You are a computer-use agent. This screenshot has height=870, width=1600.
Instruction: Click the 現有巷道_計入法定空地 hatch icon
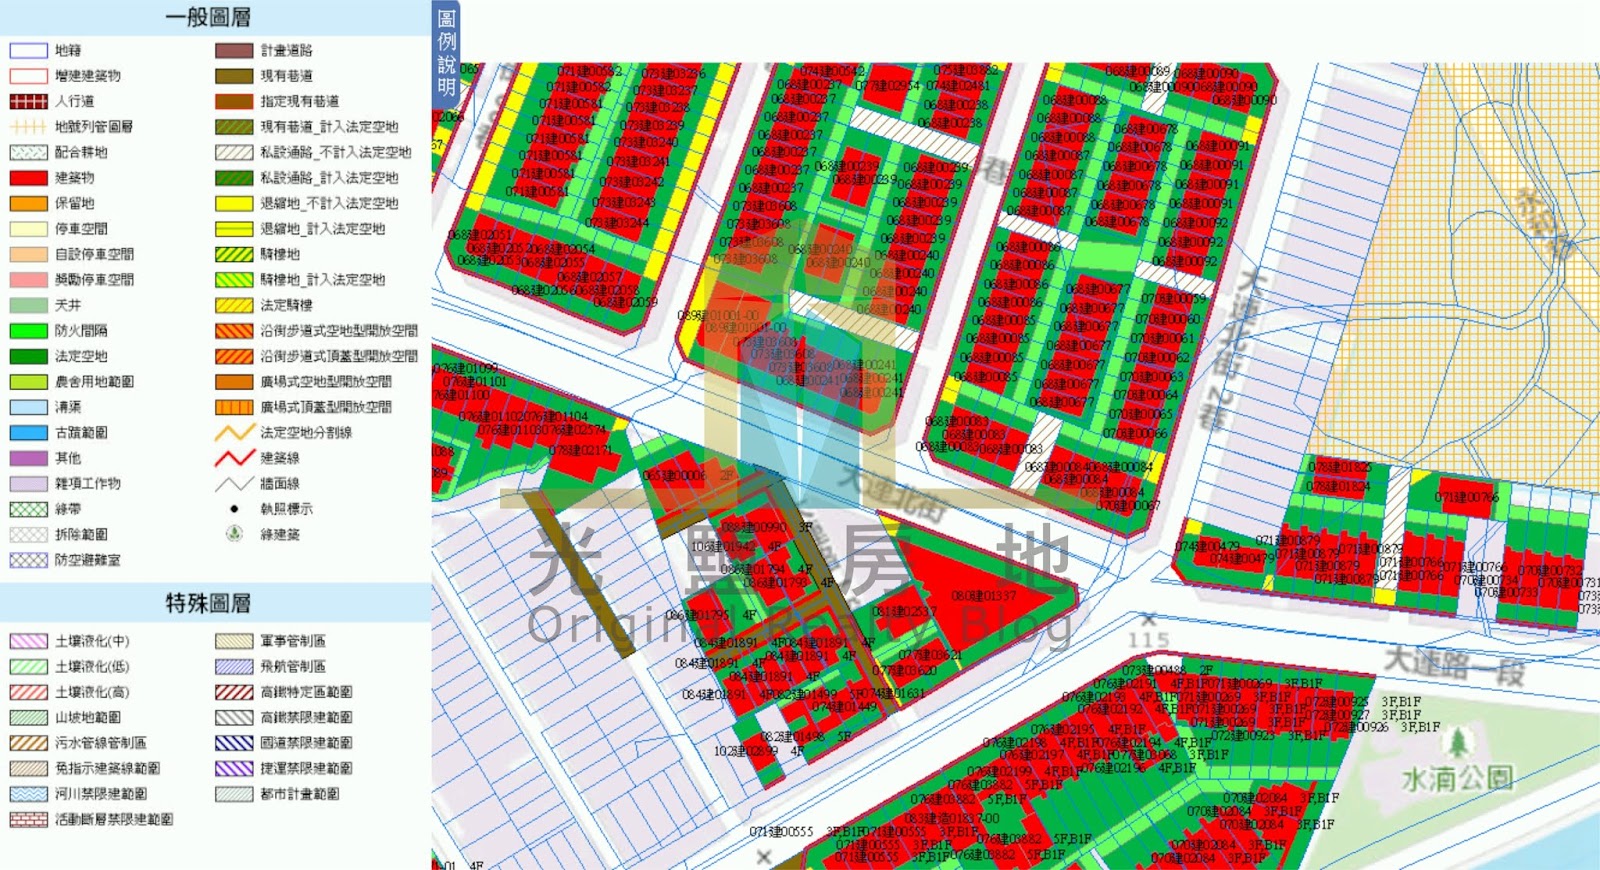[x=234, y=127]
